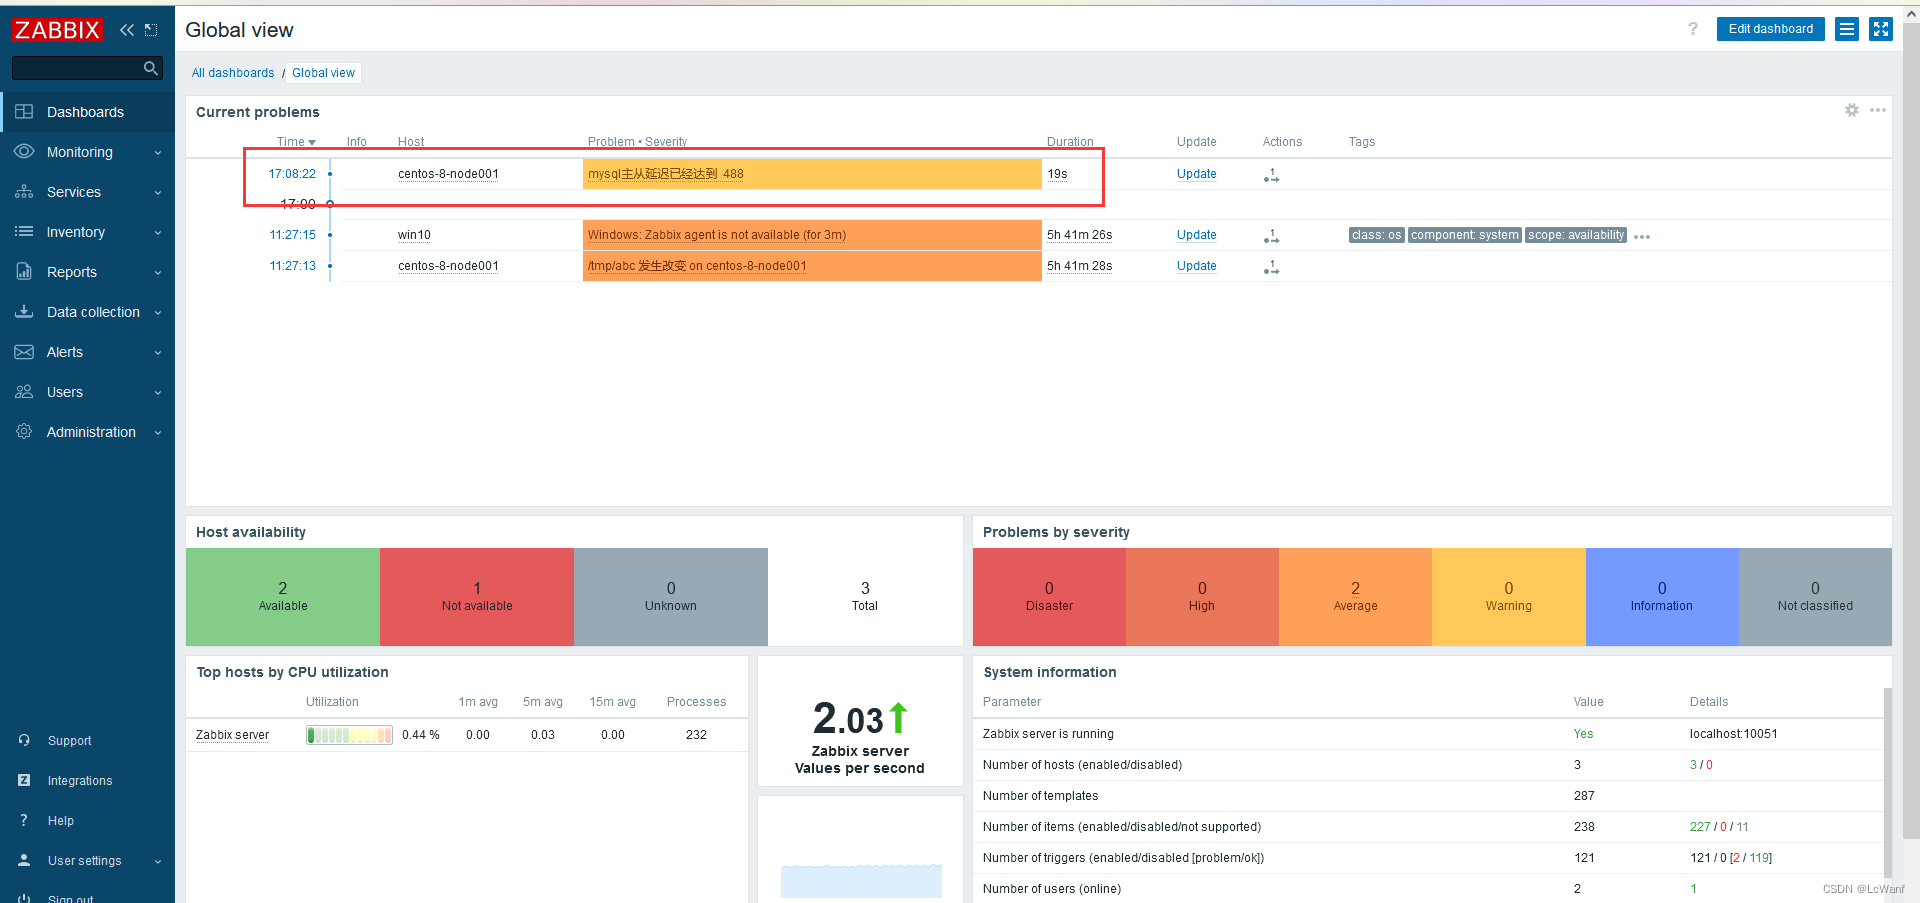Viewport: 1920px width, 903px height.
Task: Click the CPU utilization bar for Zabbix server
Action: click(x=349, y=735)
